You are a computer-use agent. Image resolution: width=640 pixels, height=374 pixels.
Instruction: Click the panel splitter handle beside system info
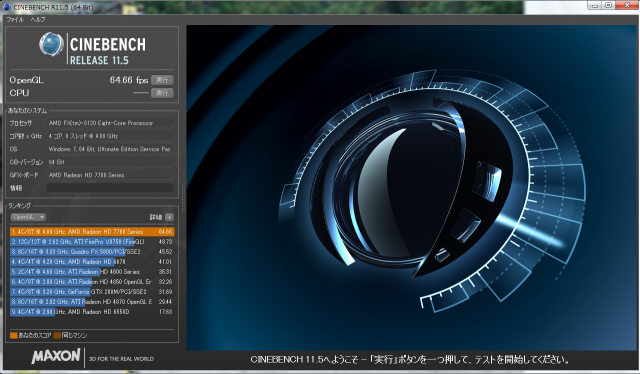coord(183,197)
